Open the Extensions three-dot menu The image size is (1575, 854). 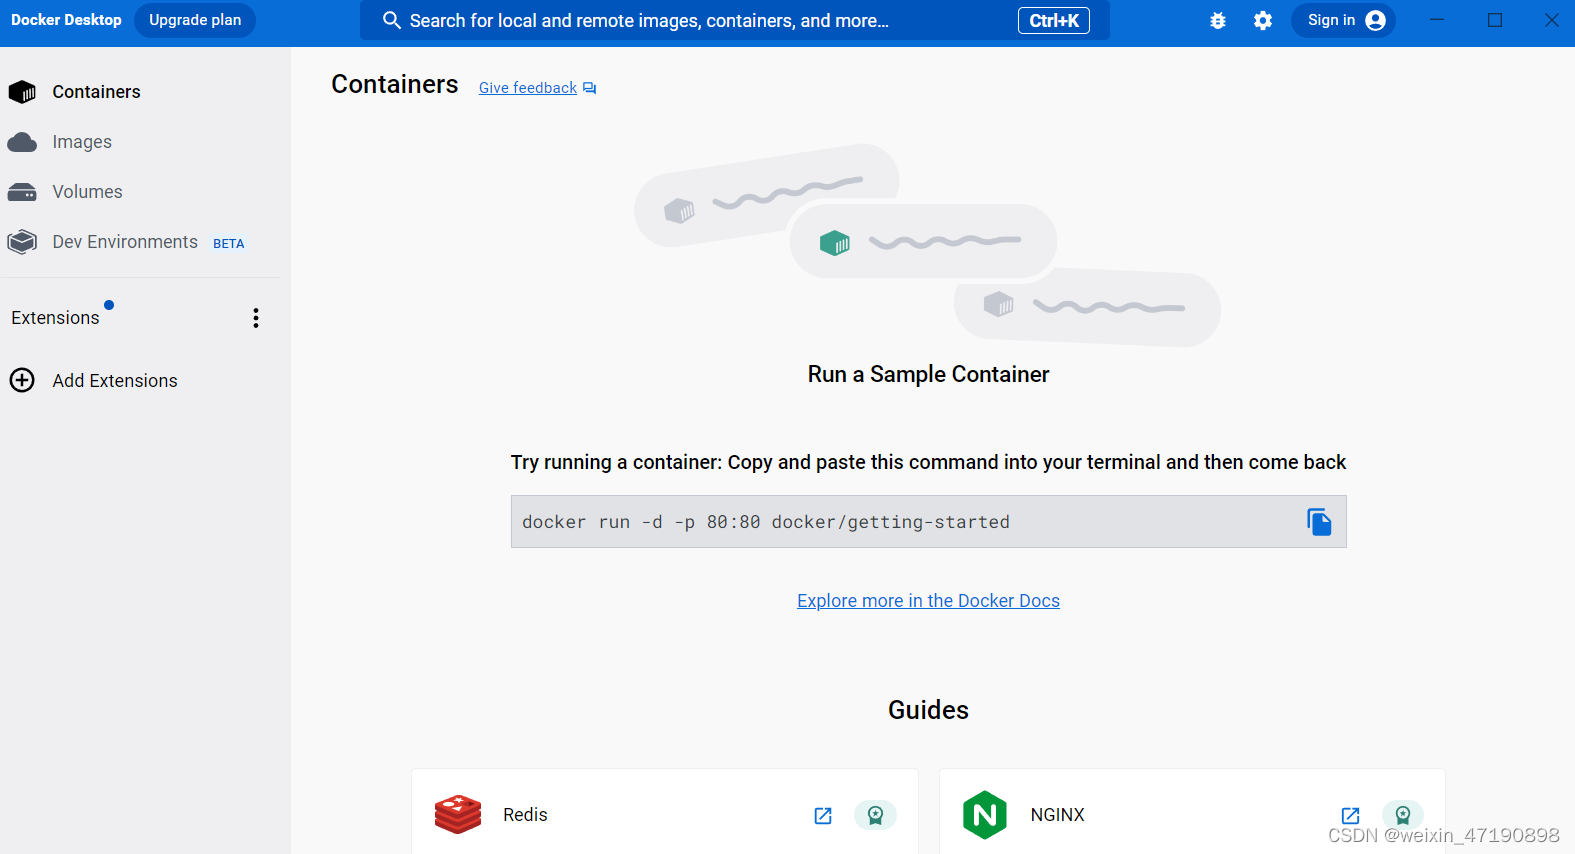click(256, 318)
